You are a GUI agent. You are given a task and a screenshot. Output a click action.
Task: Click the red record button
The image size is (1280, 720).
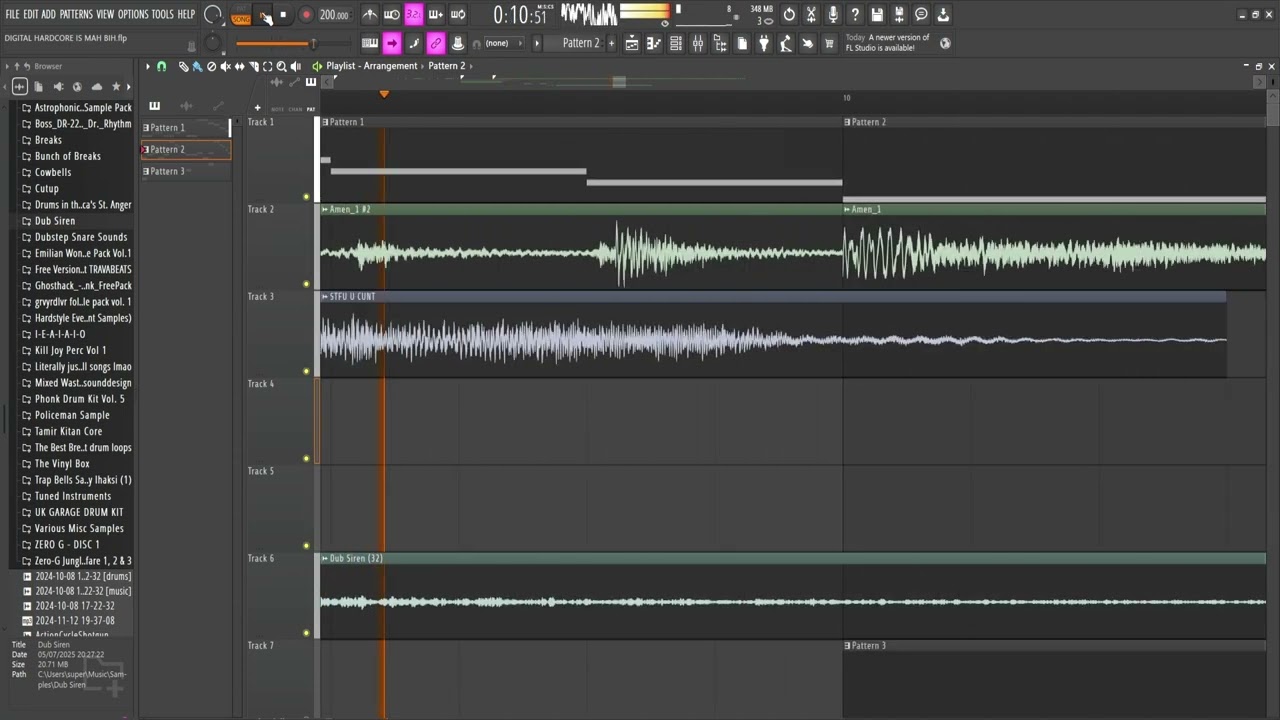coord(306,15)
